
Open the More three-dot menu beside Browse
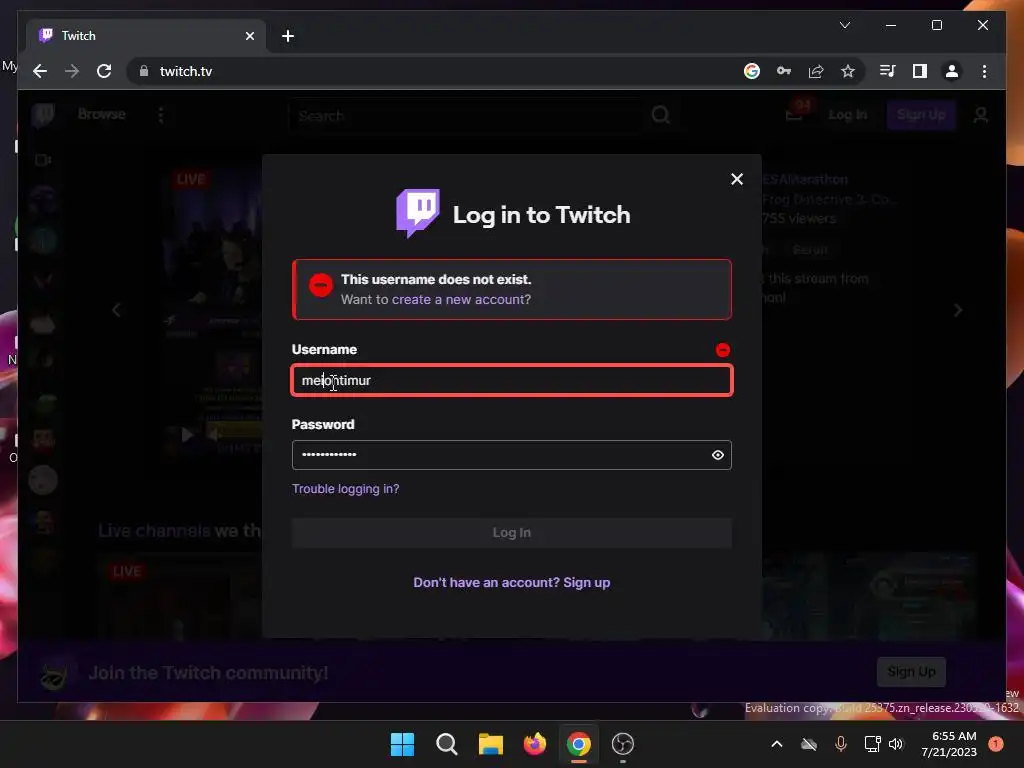tap(161, 115)
